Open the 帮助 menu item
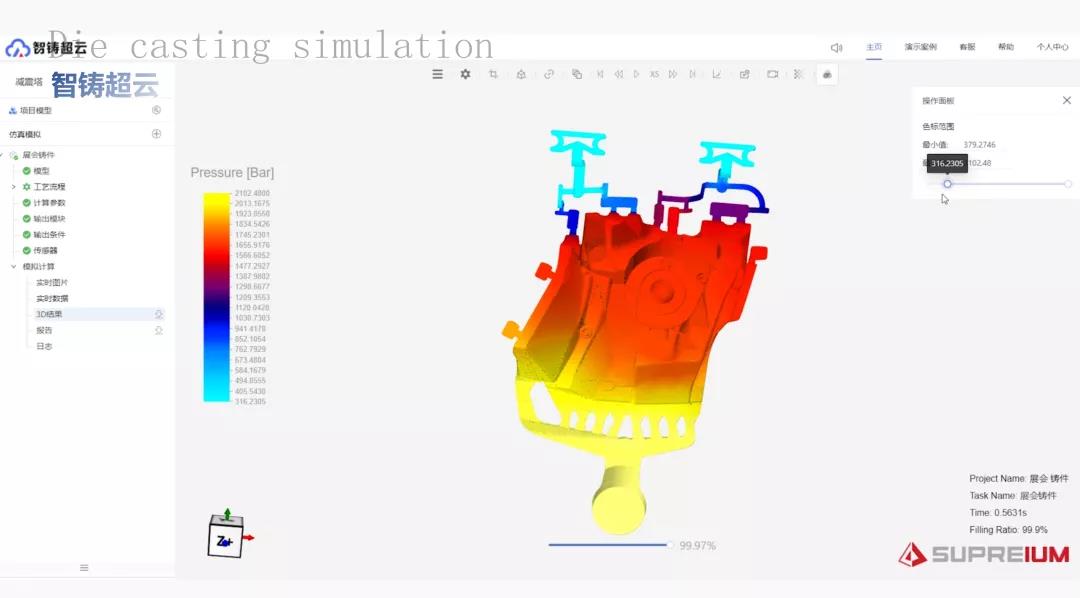Viewport: 1080px width, 598px height. (1005, 47)
